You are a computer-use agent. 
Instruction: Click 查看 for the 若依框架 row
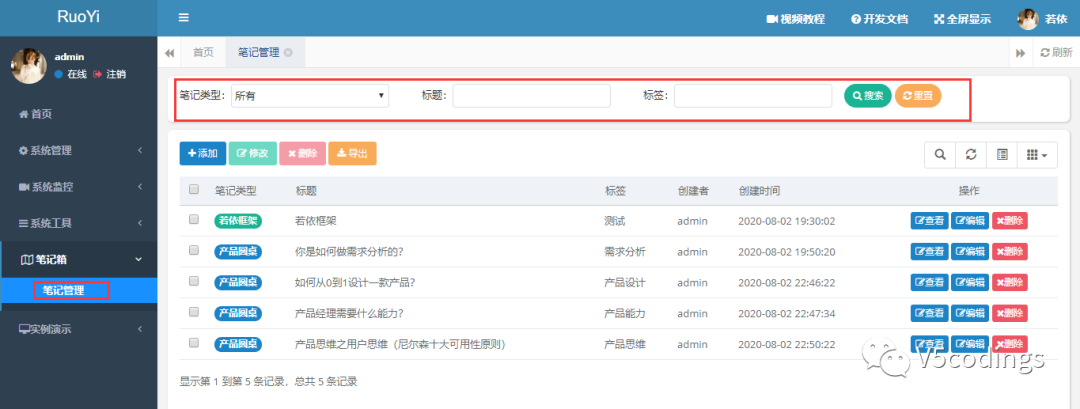point(929,221)
